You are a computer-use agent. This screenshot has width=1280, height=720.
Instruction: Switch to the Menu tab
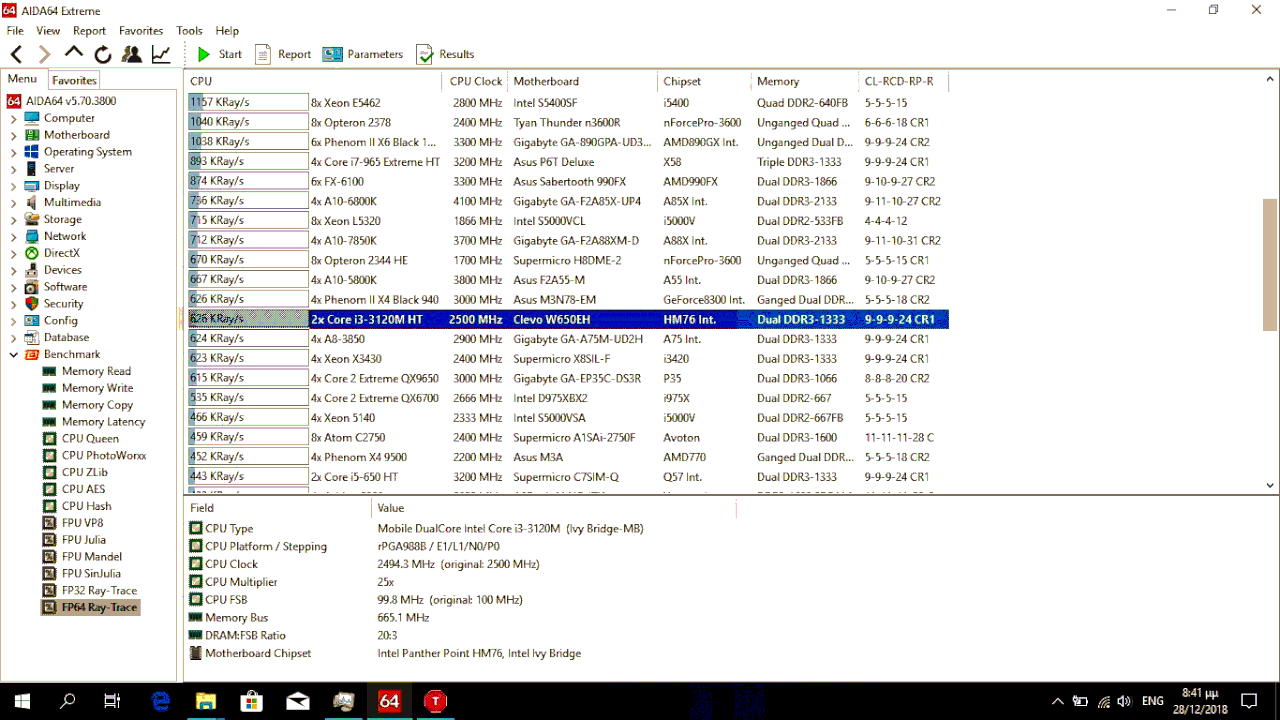[x=22, y=79]
